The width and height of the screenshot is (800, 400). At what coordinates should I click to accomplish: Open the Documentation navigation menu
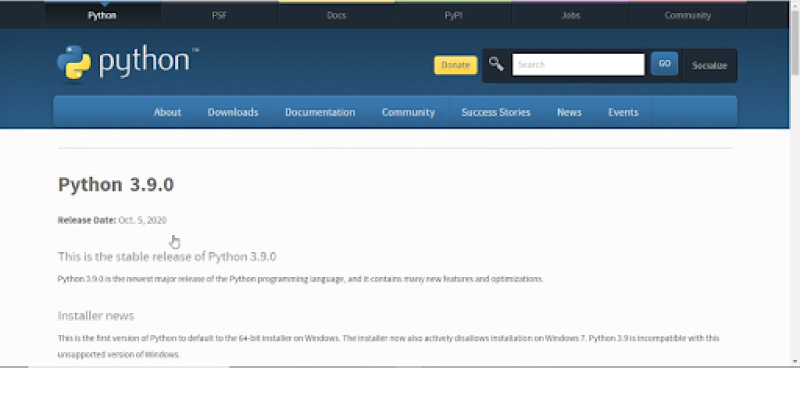[x=320, y=112]
